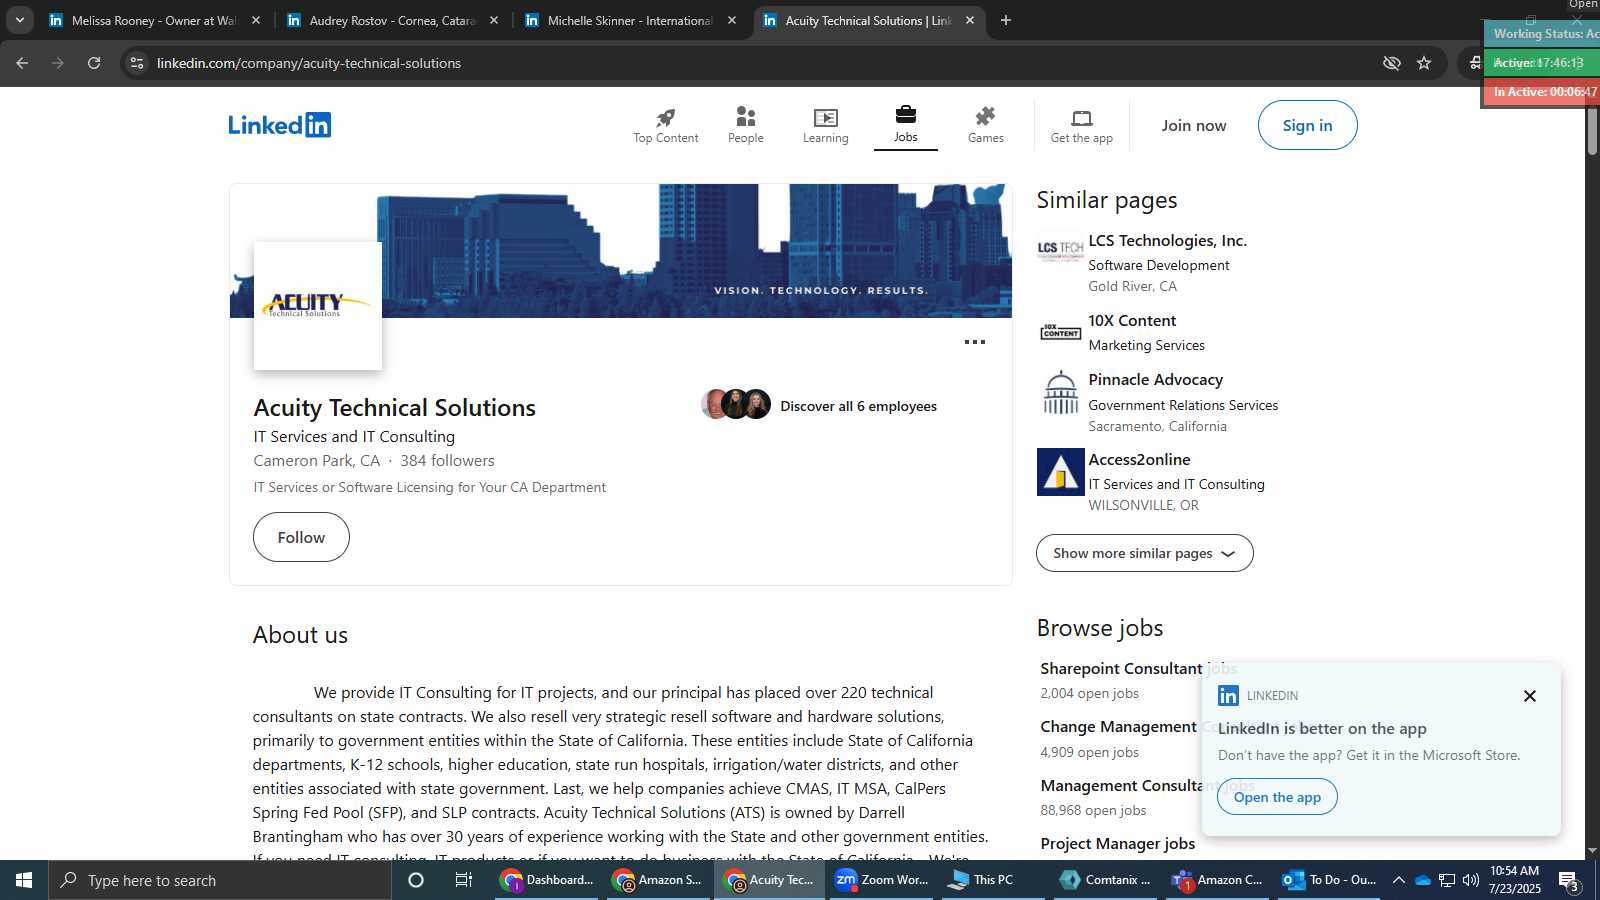Click Open the app button
The image size is (1600, 900).
coord(1277,797)
